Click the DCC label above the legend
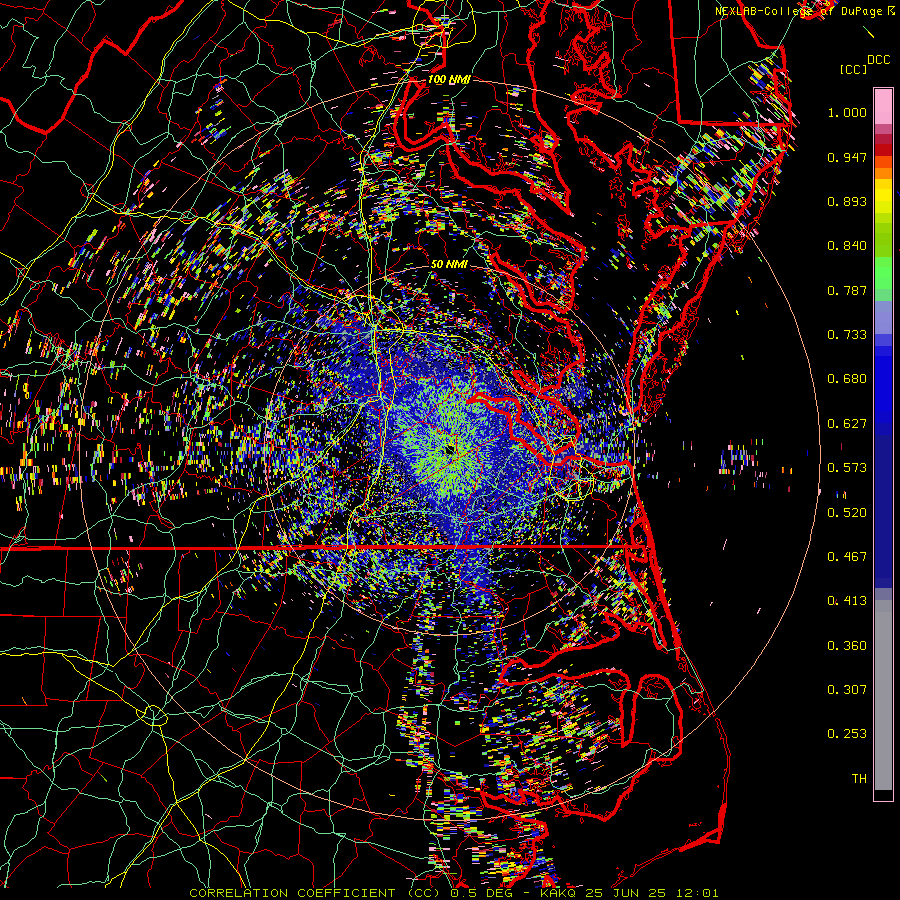Screen dimensions: 900x900 pyautogui.click(x=878, y=60)
